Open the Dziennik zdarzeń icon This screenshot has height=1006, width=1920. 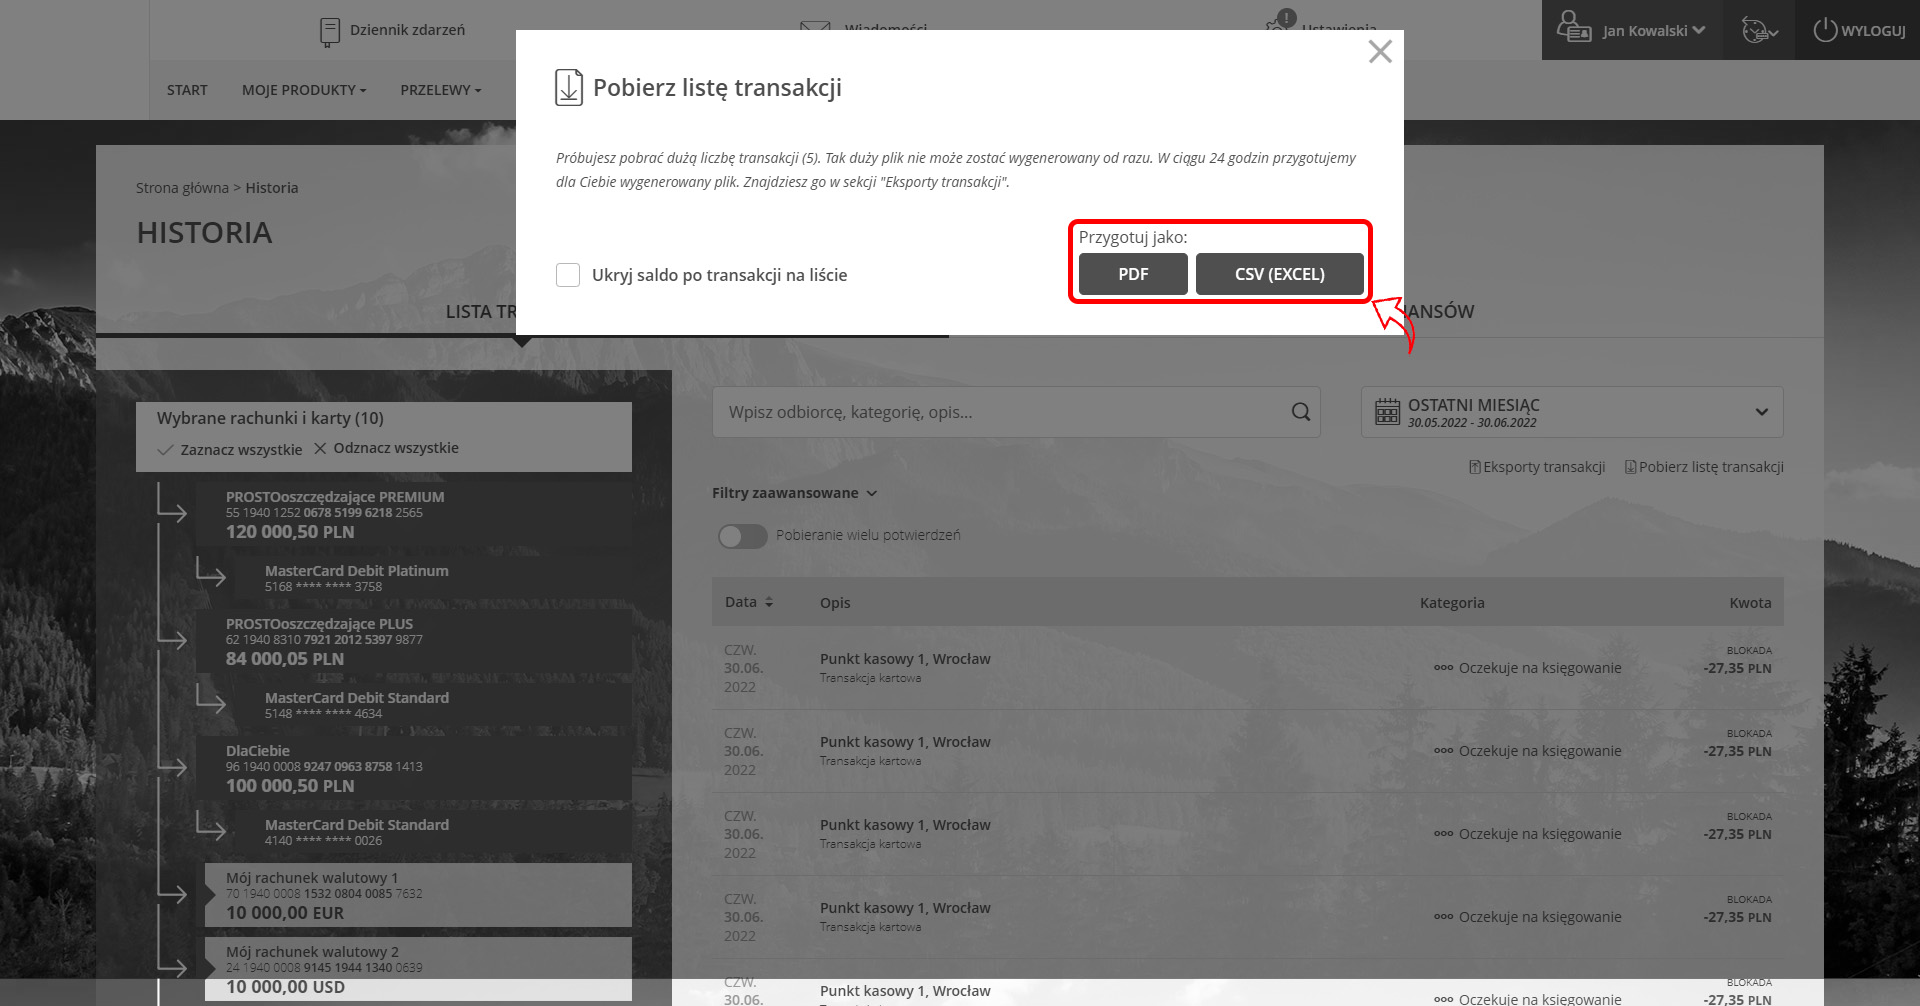coord(330,31)
